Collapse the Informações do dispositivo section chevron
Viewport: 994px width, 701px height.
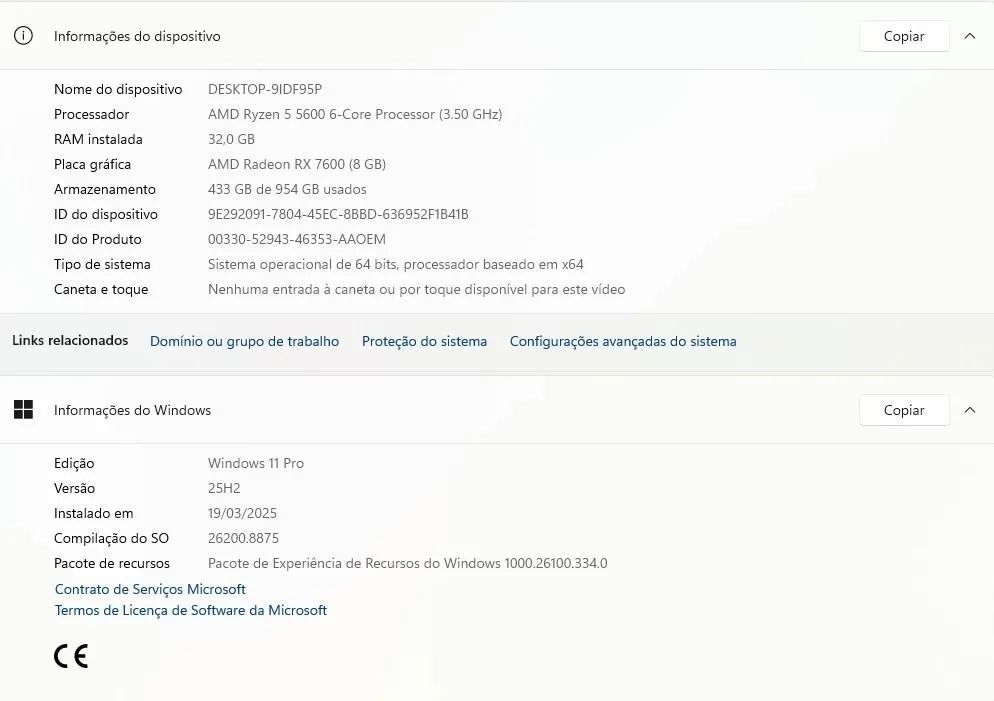click(x=970, y=36)
